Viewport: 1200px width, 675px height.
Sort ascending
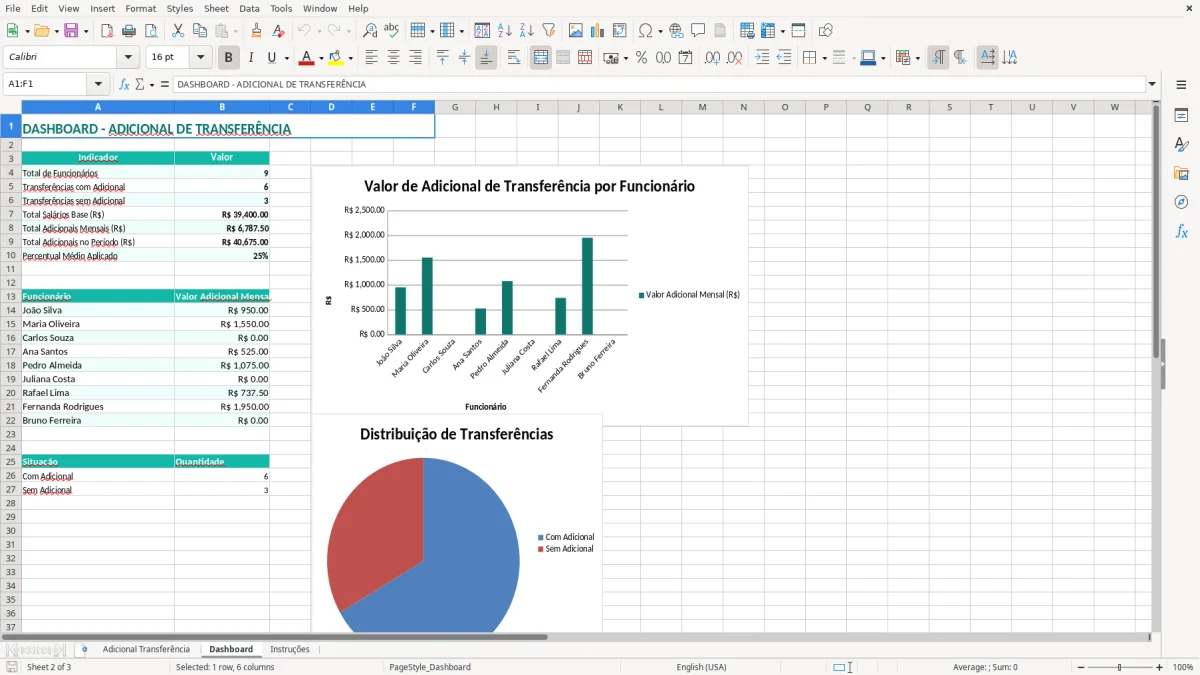(x=505, y=31)
